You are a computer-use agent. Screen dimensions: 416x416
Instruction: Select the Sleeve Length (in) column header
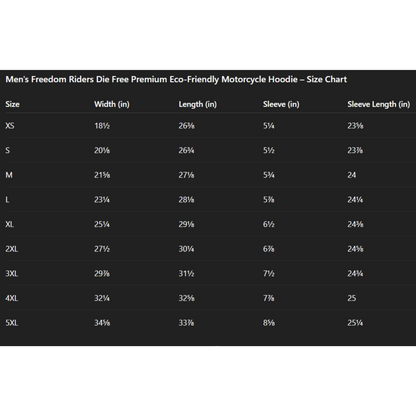coord(379,104)
